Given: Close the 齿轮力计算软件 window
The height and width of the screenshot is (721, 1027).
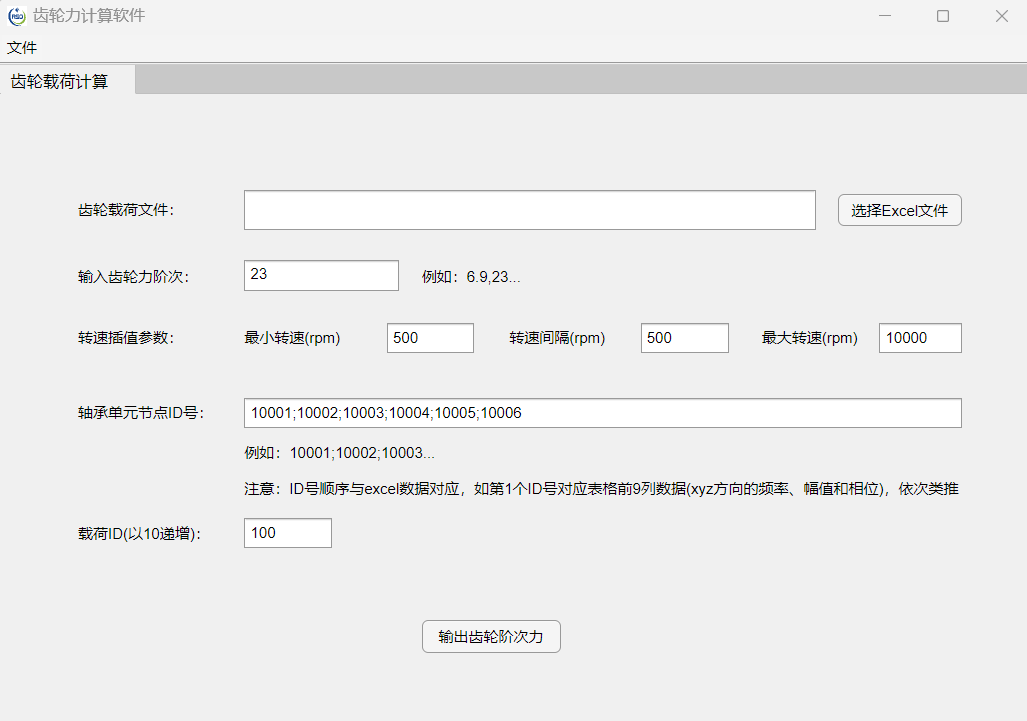Looking at the screenshot, I should 1001,16.
